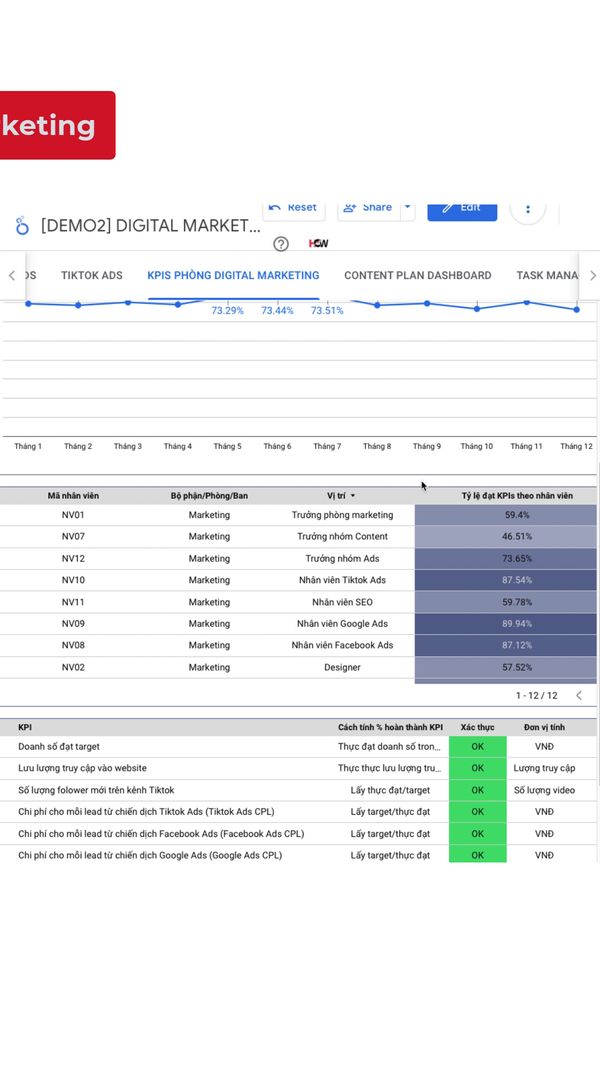Select employee code NV12 cell
600x1067 pixels.
coord(73,559)
